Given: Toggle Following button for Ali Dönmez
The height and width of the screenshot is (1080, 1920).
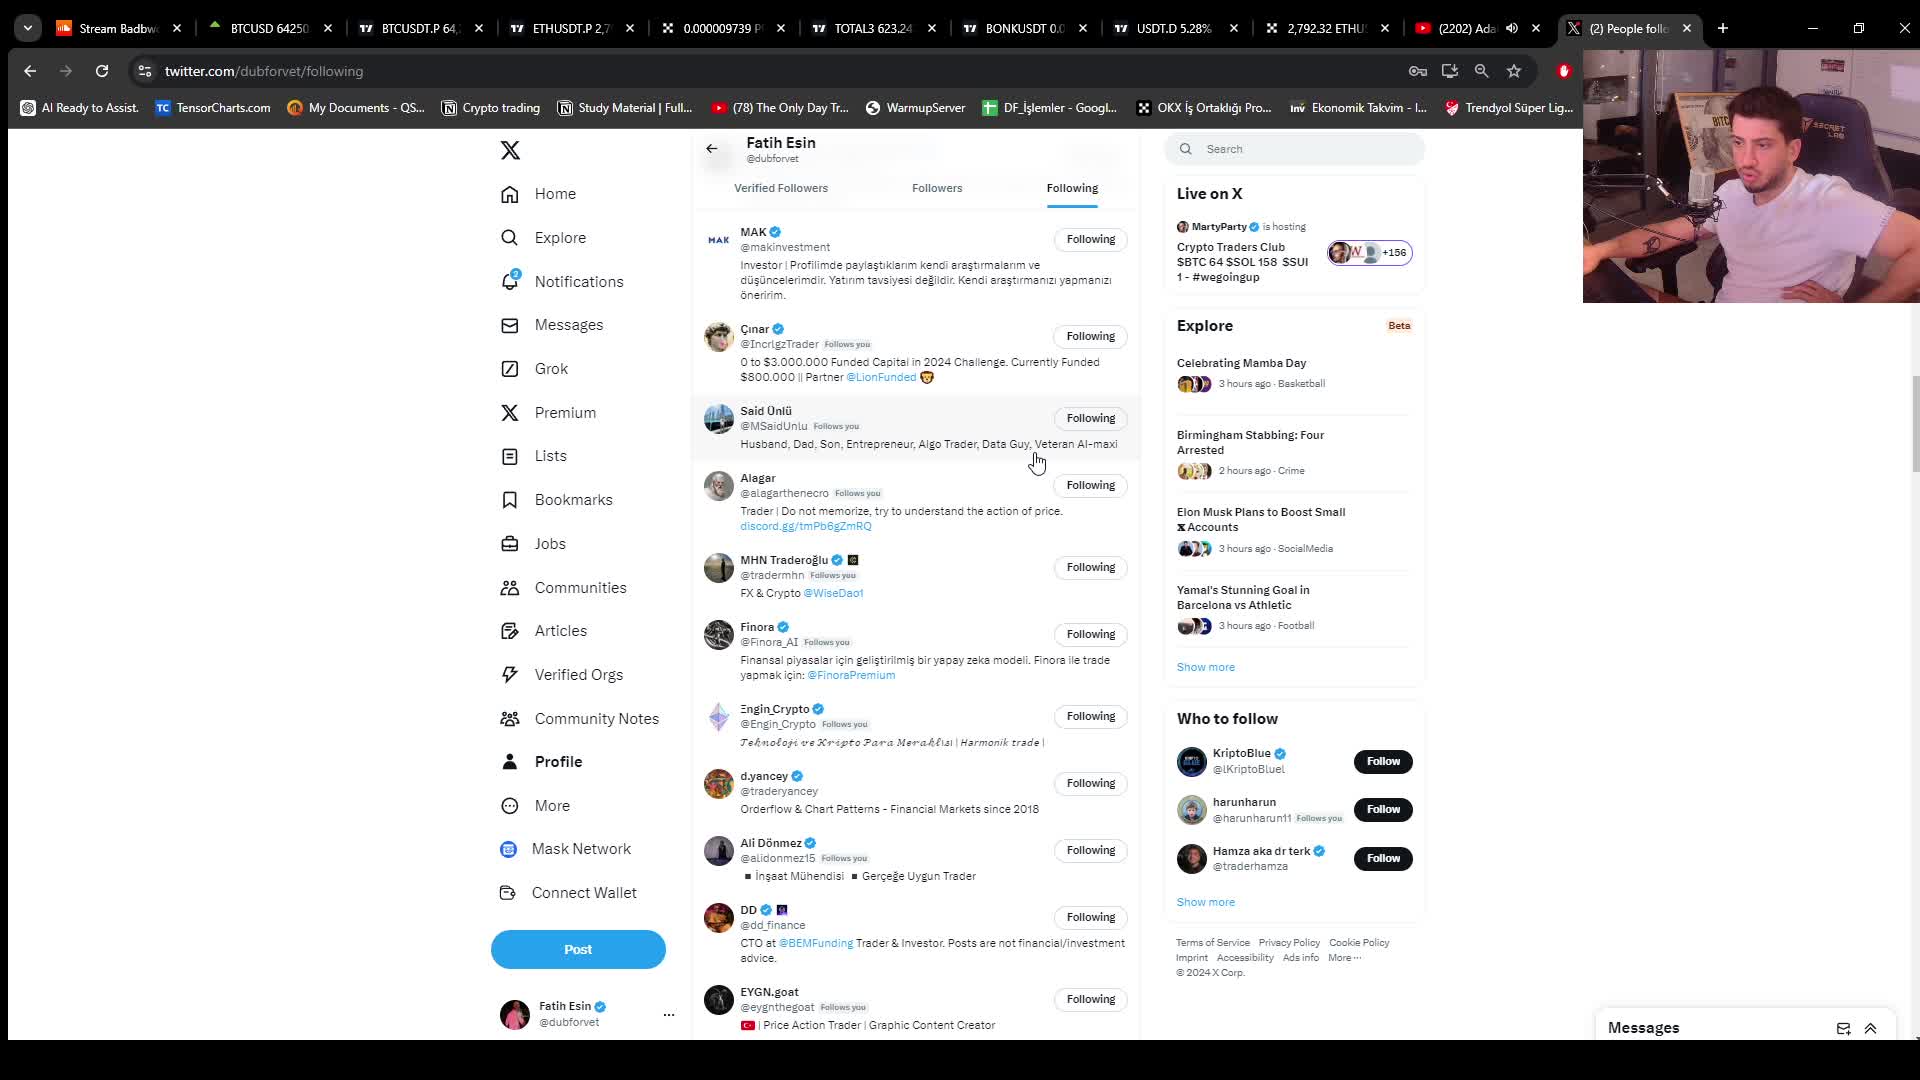Looking at the screenshot, I should [1090, 850].
